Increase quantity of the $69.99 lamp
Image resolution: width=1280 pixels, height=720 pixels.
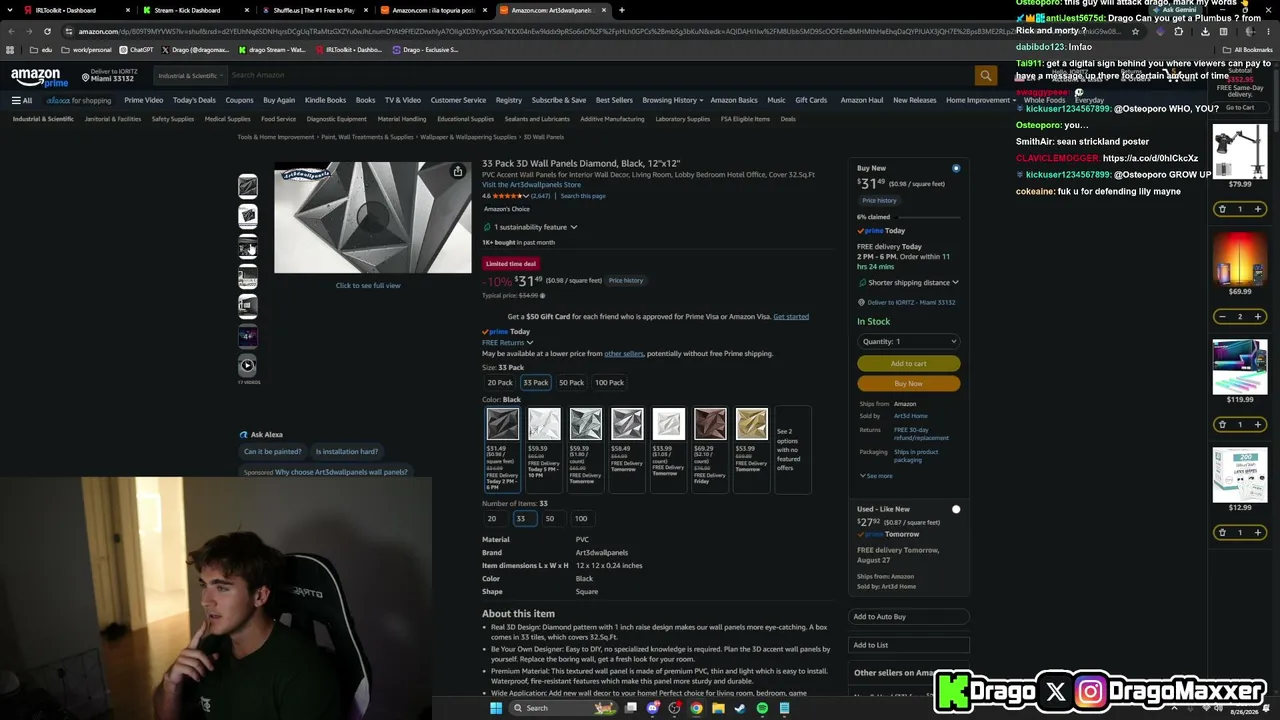[1258, 317]
